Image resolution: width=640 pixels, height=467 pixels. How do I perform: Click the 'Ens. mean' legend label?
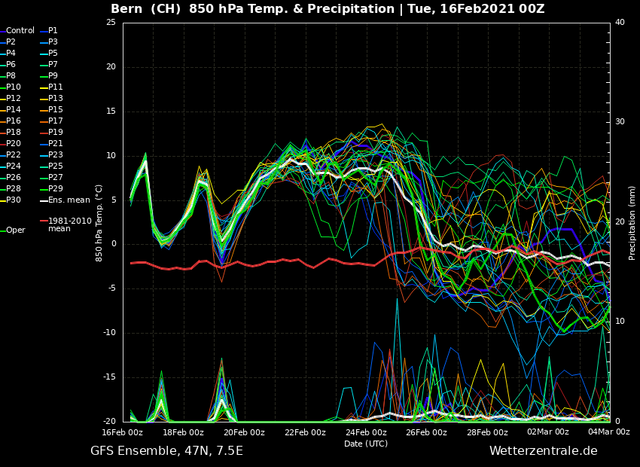69,200
